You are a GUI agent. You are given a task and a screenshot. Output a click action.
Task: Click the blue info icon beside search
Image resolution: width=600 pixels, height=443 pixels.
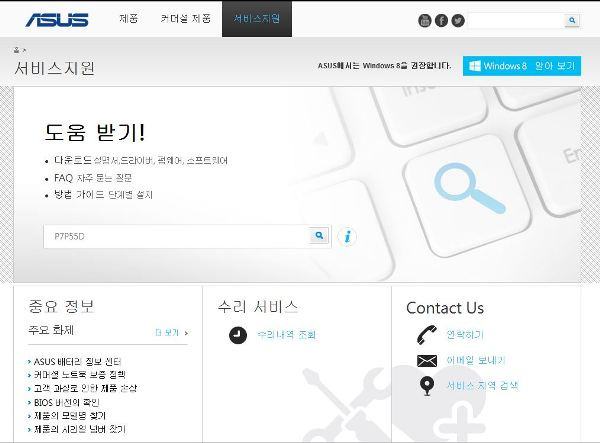pyautogui.click(x=347, y=236)
